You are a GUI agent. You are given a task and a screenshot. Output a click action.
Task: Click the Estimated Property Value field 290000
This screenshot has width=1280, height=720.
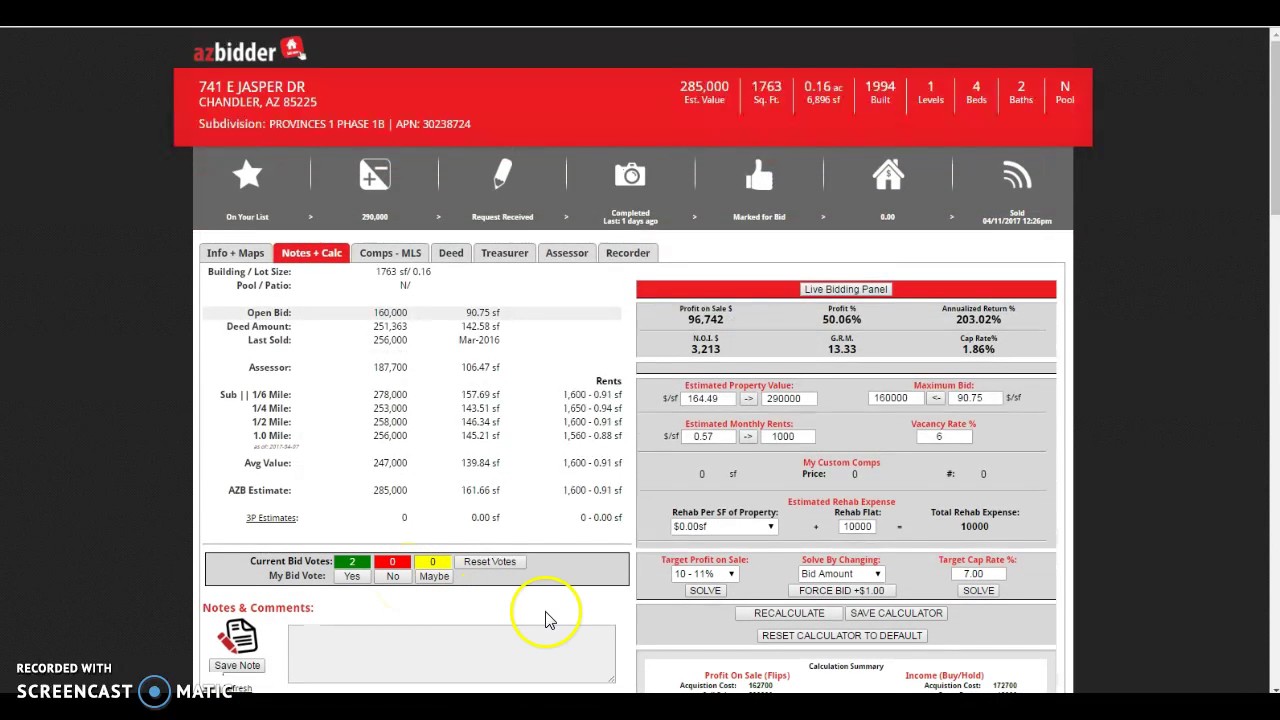tap(789, 398)
